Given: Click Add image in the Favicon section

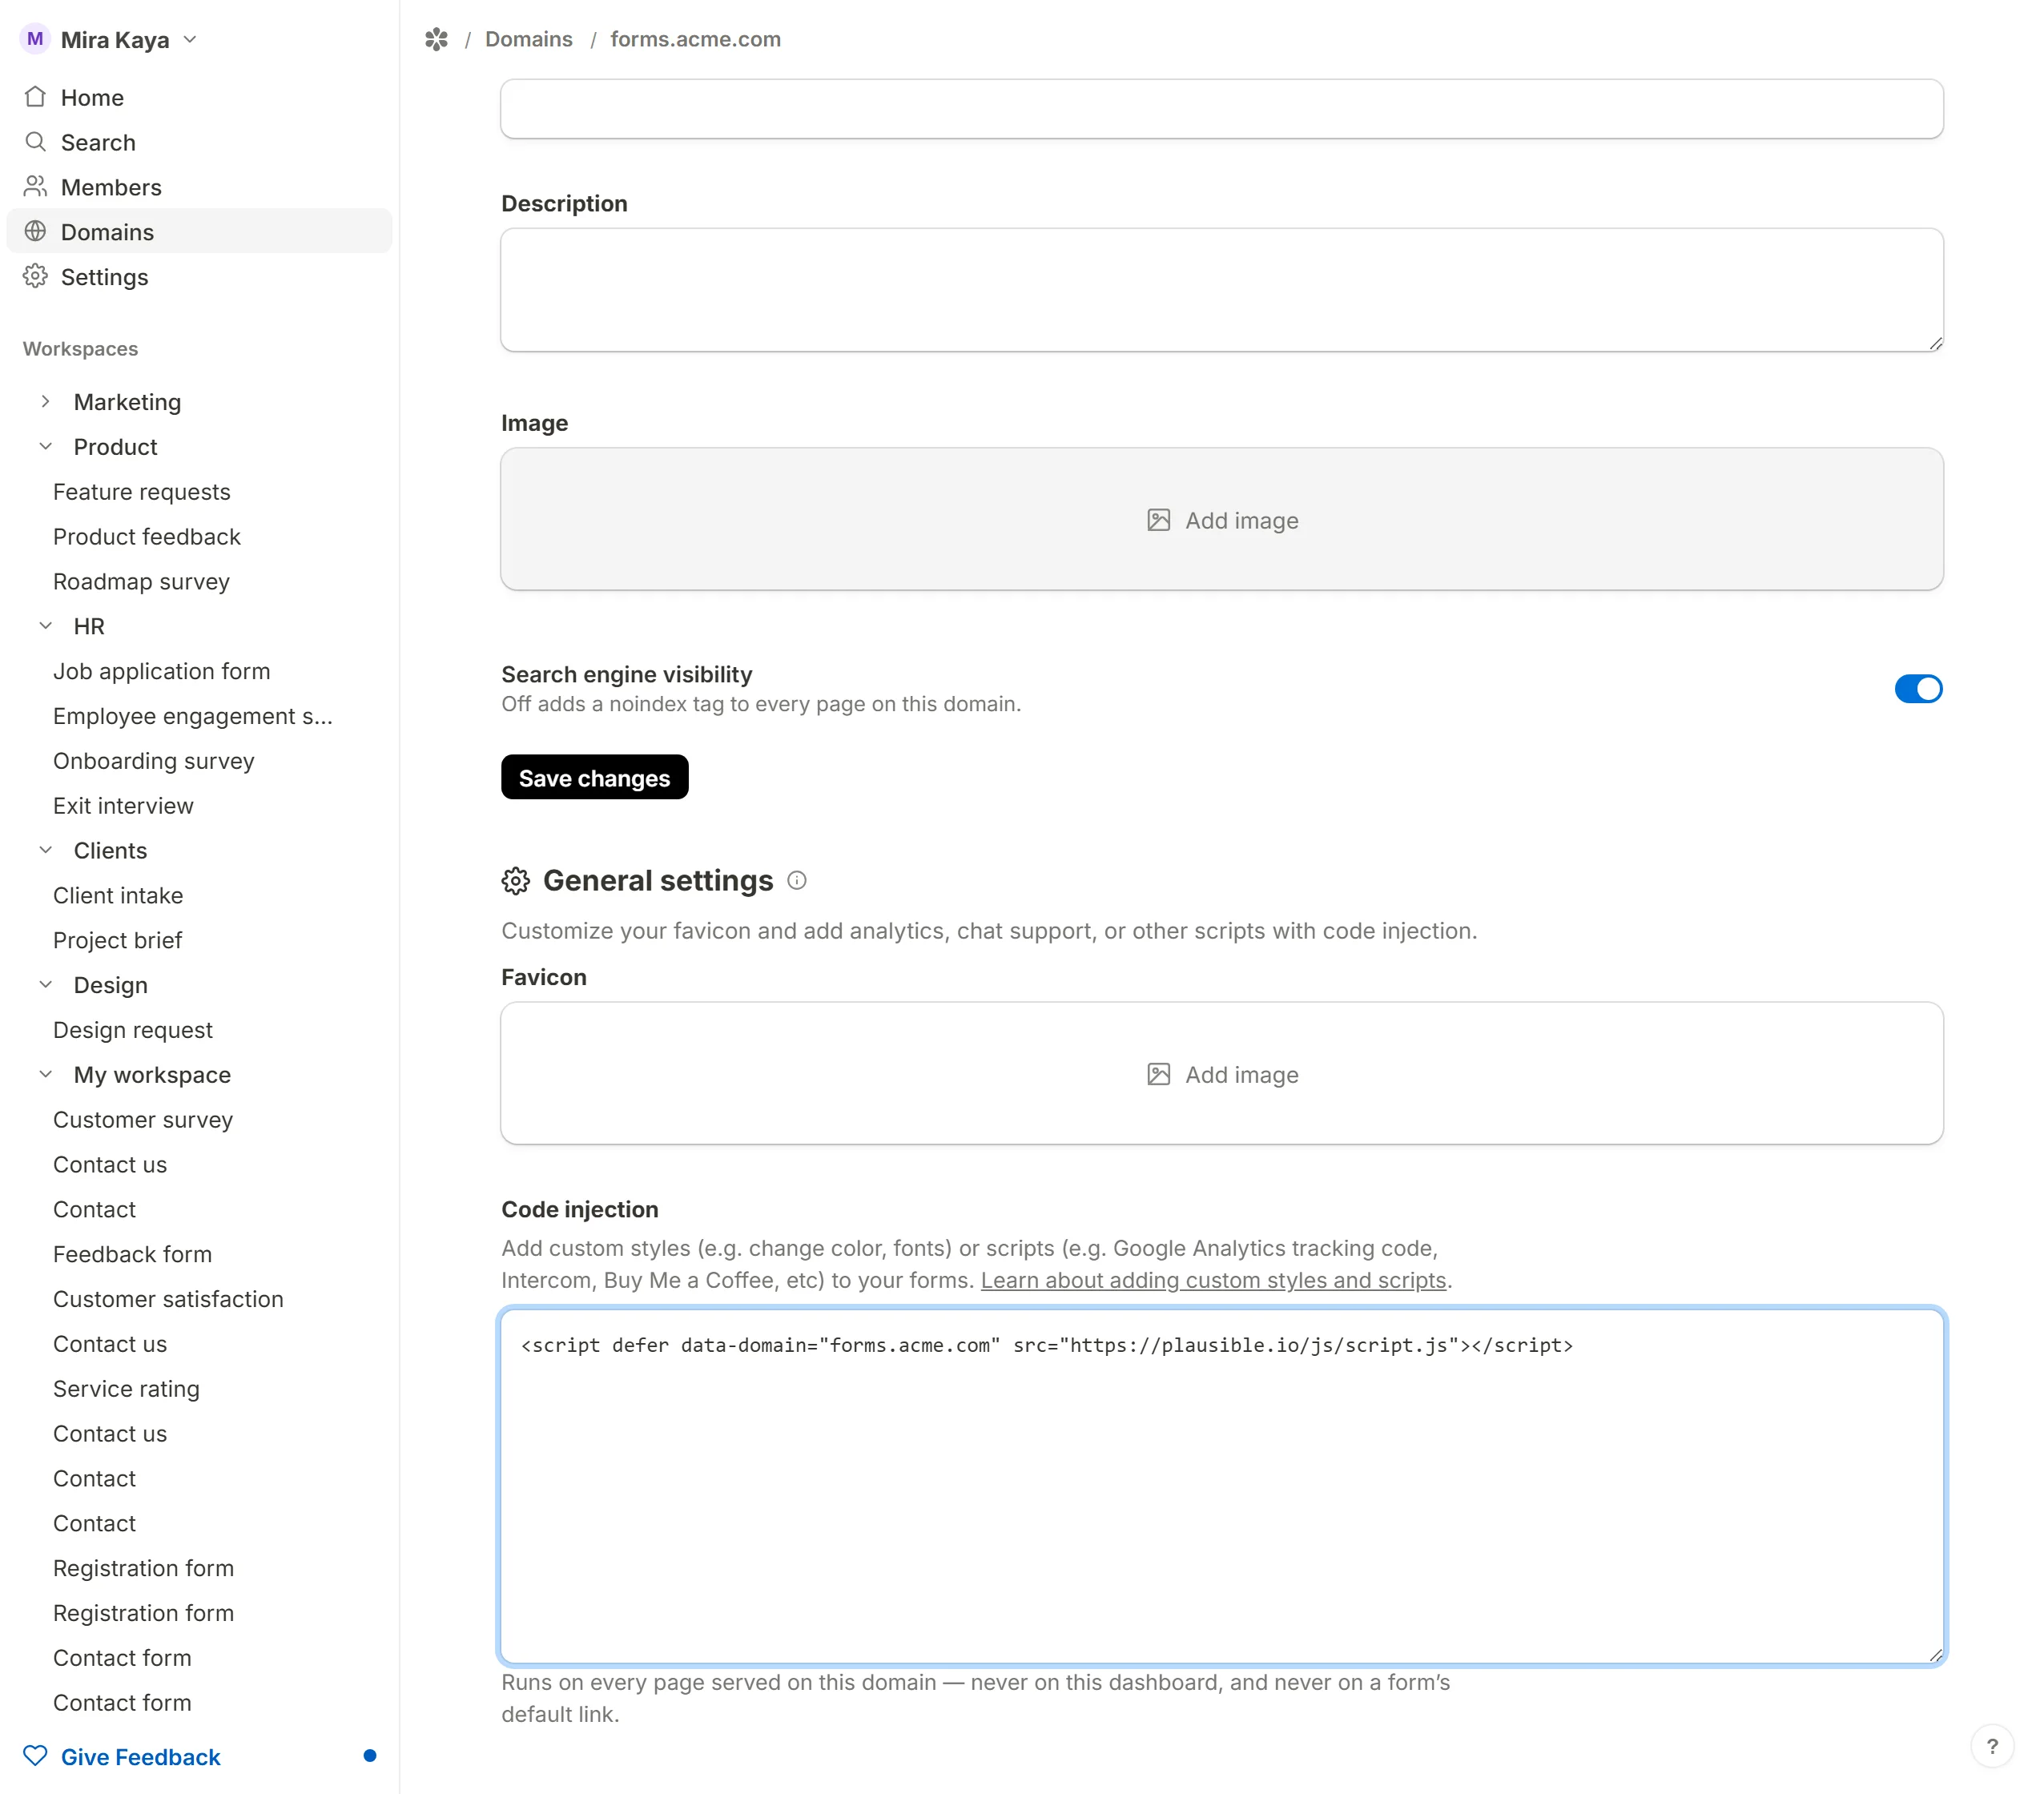Looking at the screenshot, I should tap(1221, 1073).
